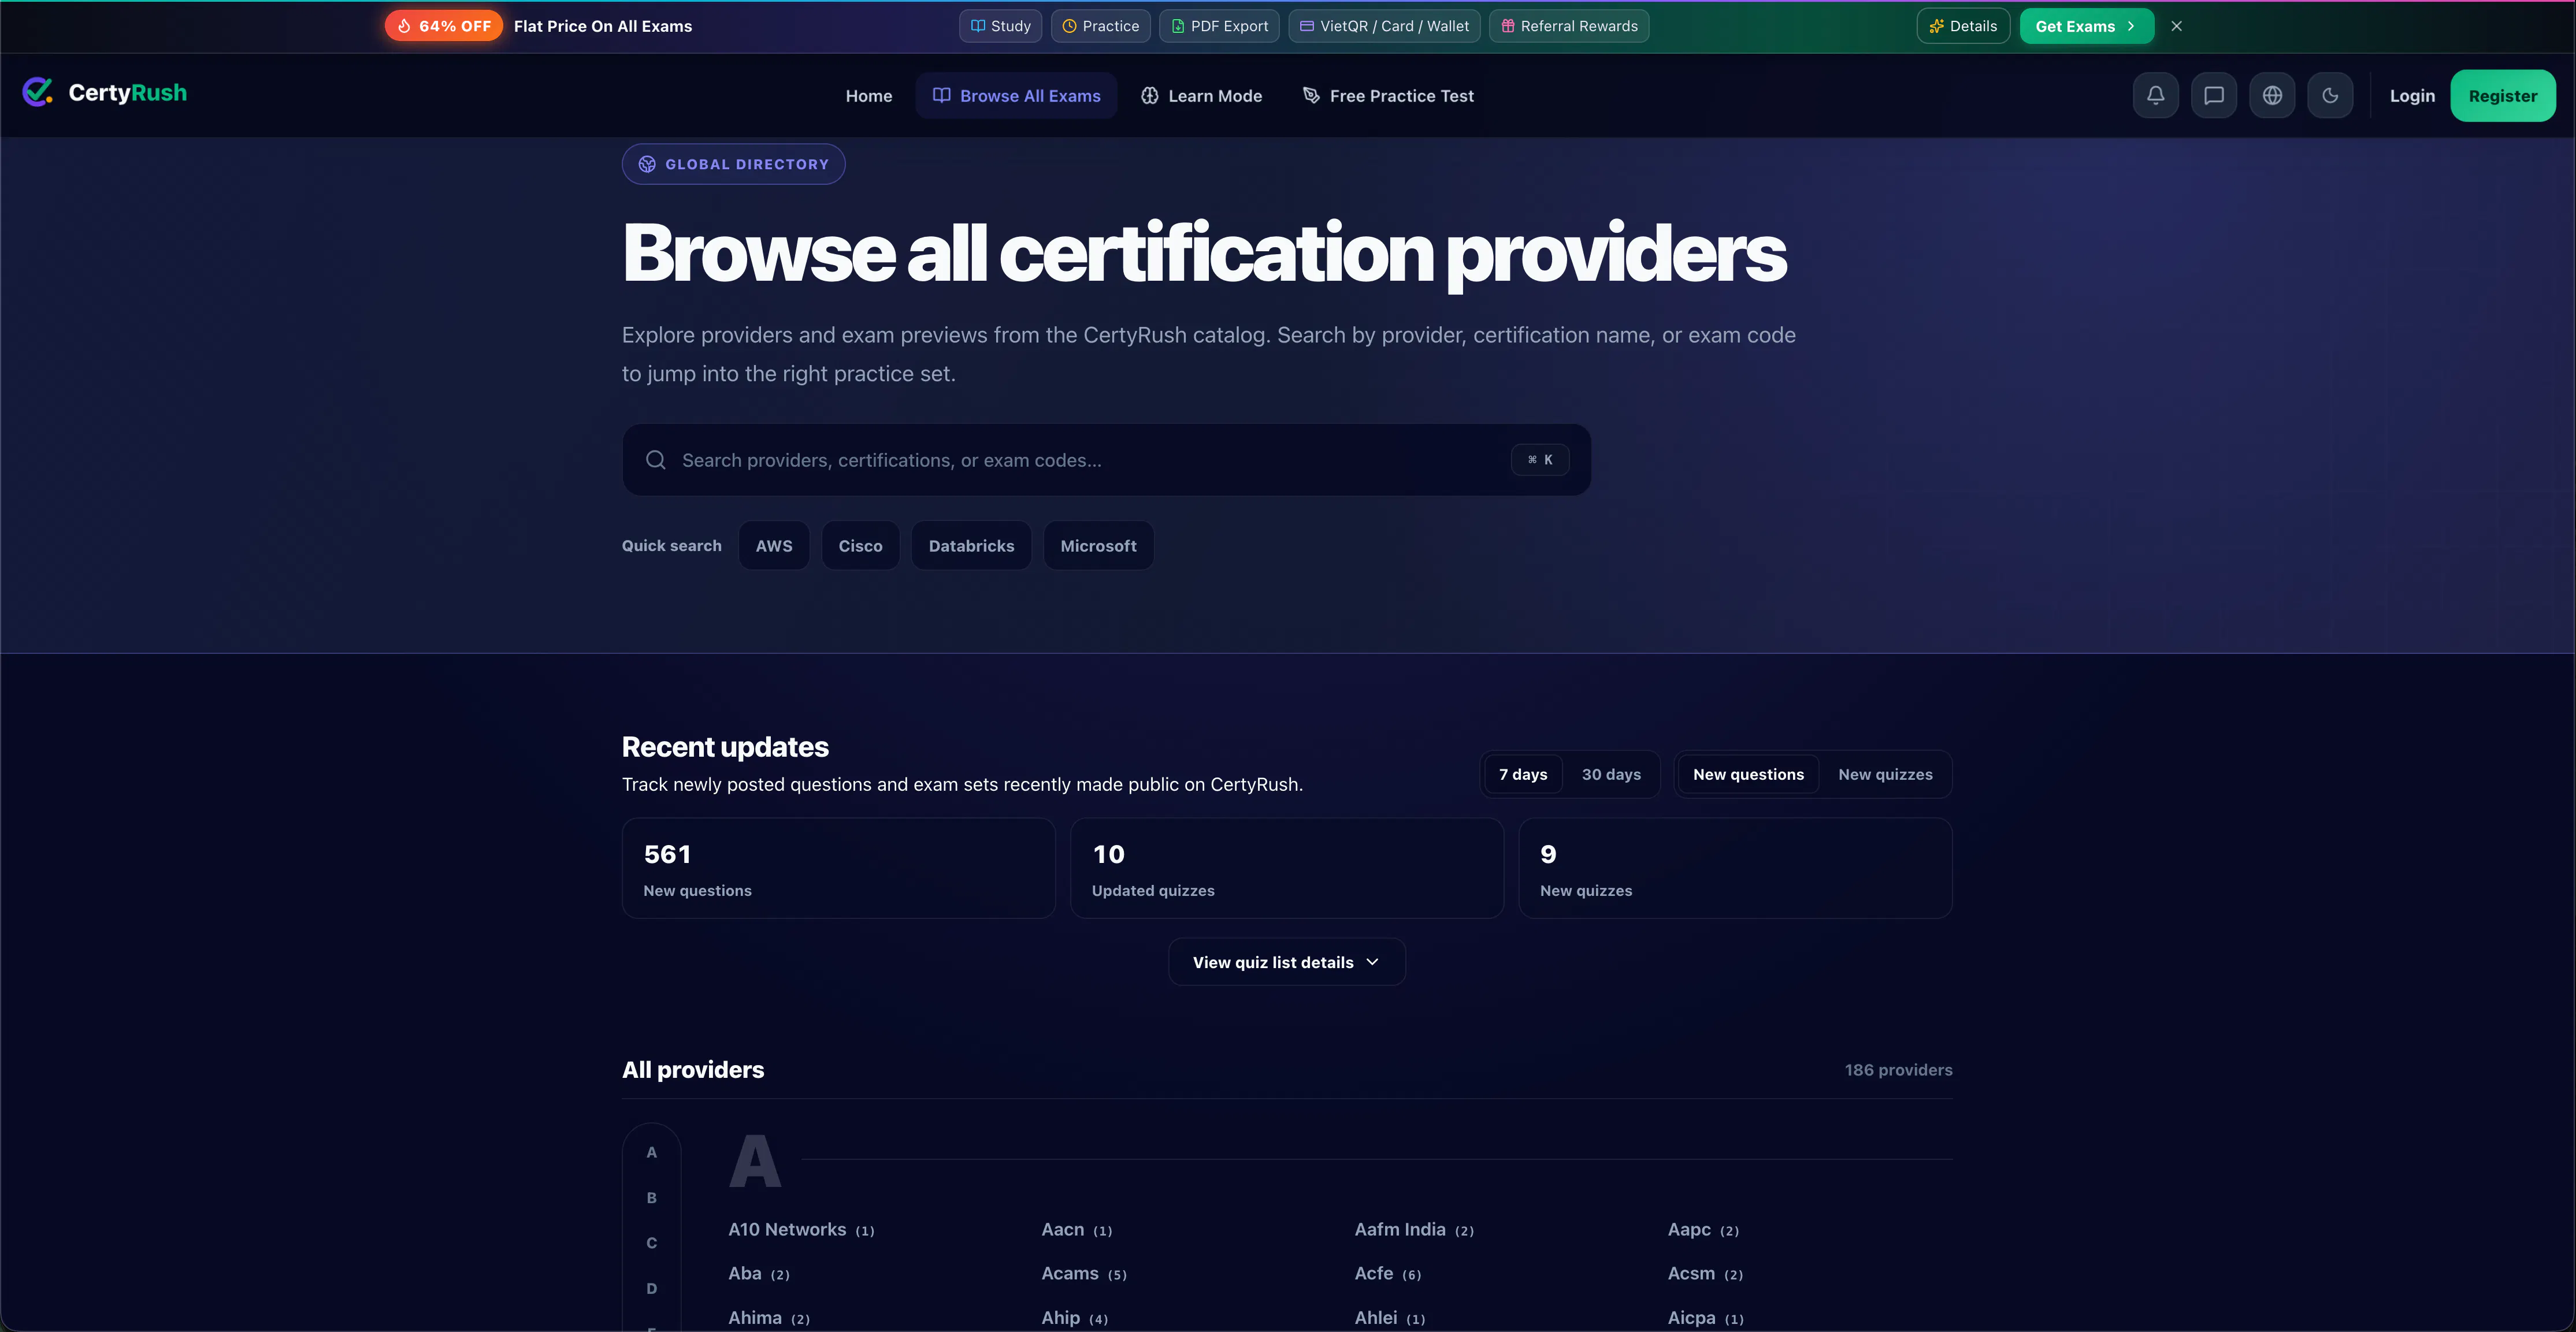
Task: Click the Global Directory badge
Action: click(x=734, y=164)
